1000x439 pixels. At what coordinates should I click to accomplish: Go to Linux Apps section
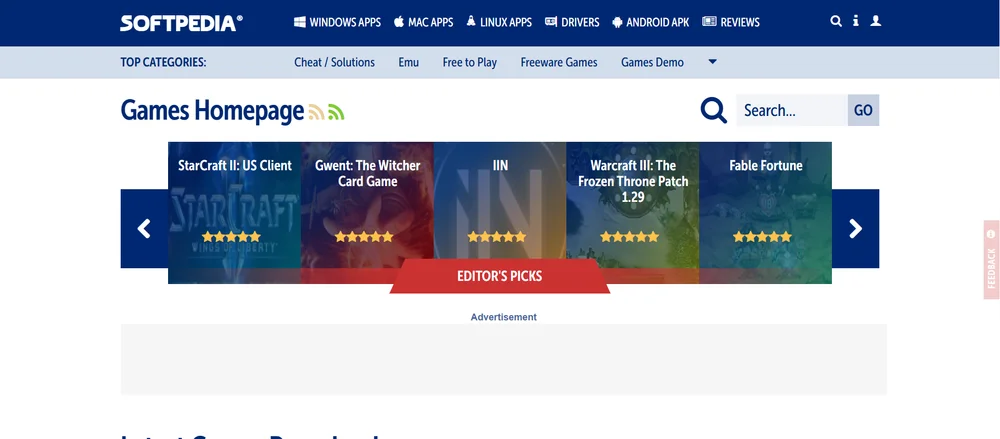point(499,22)
